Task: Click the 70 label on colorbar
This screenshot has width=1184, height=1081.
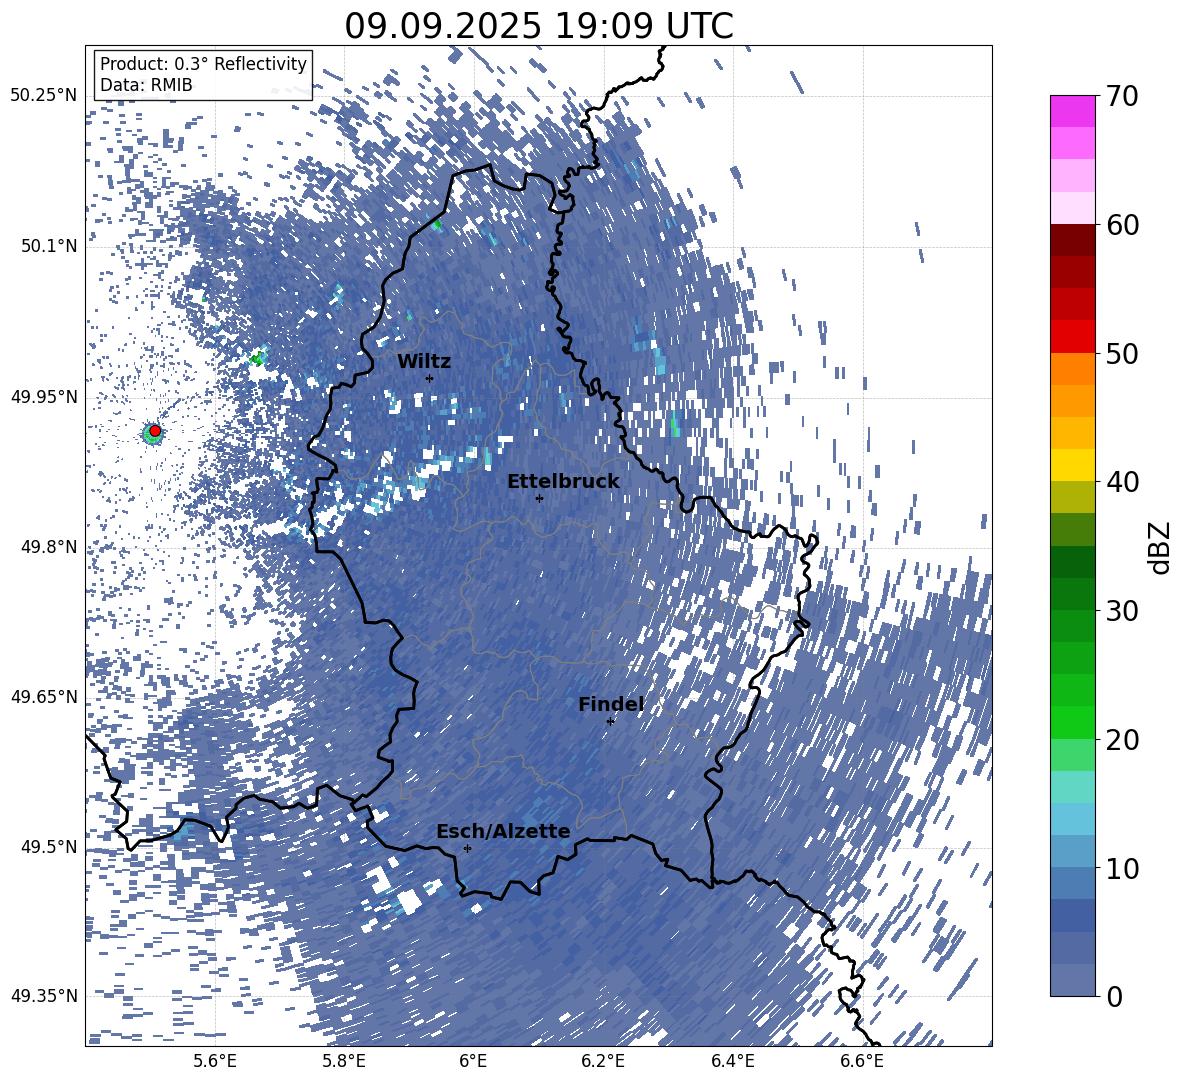Action: point(1121,97)
